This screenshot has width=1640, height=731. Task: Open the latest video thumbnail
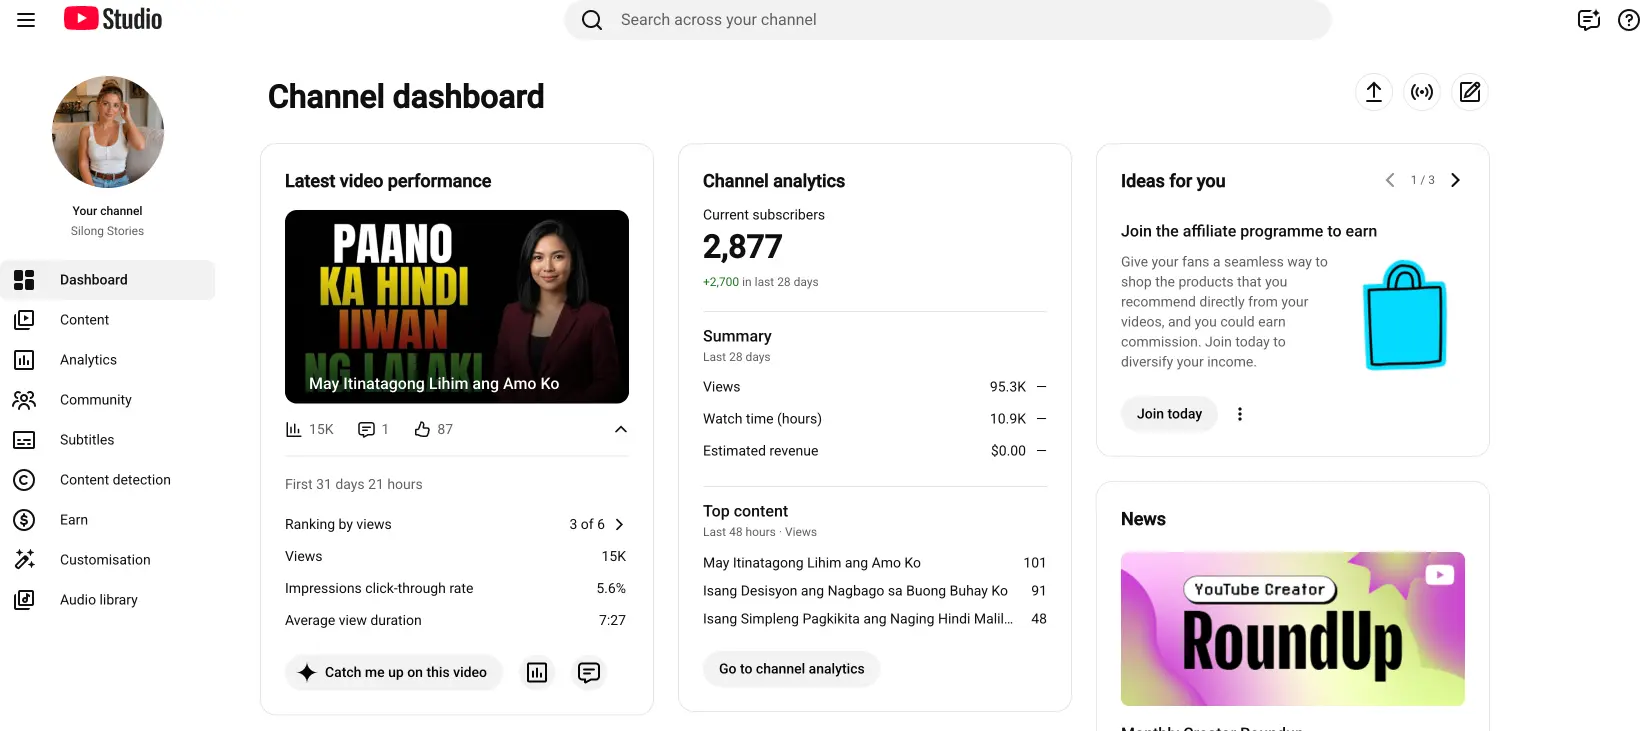point(457,307)
